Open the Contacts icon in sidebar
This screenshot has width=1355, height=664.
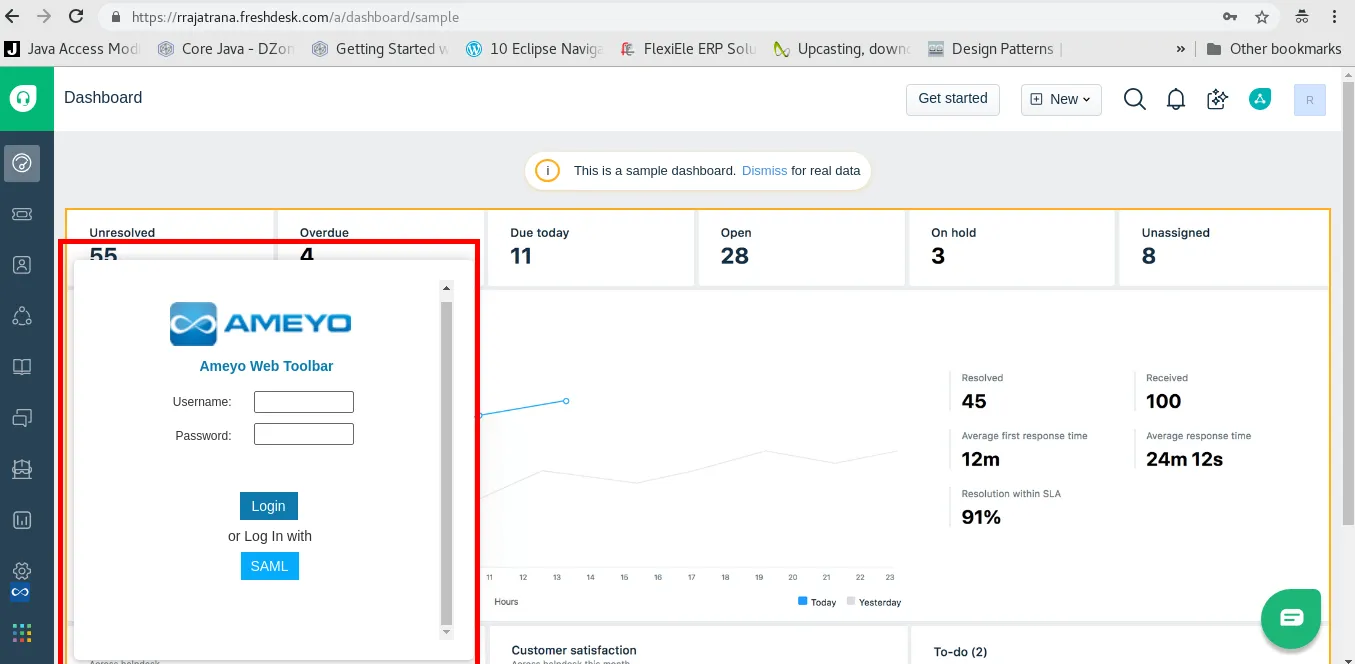(21, 265)
